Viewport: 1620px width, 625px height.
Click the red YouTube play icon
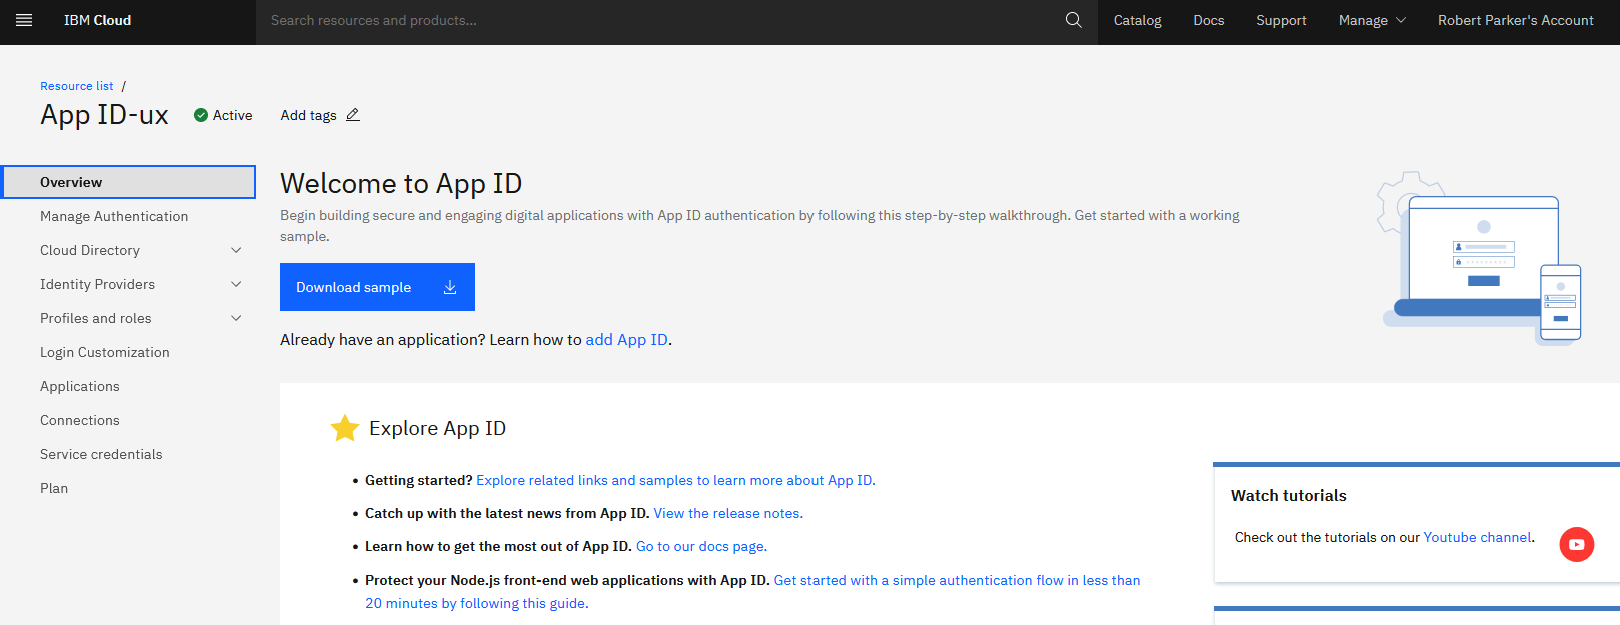click(x=1576, y=544)
